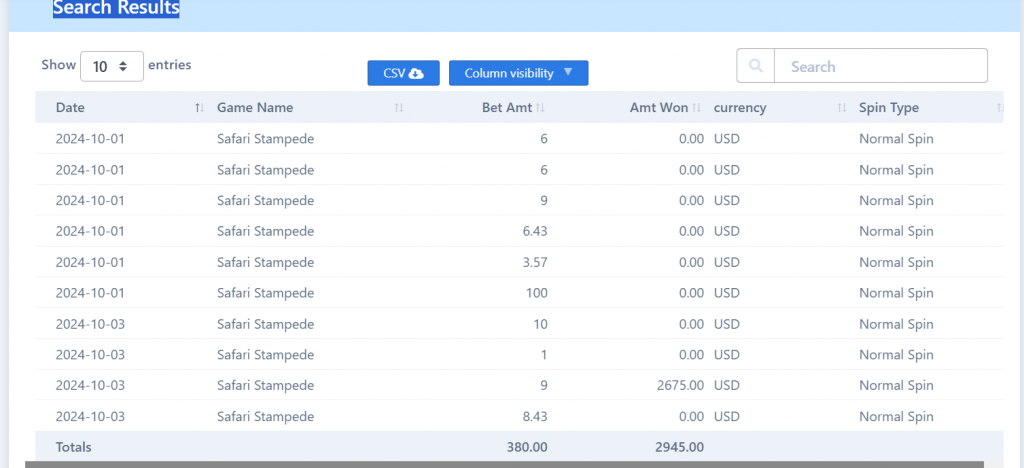The image size is (1024, 468).
Task: Click the cloud download icon on CSV
Action: click(x=416, y=73)
